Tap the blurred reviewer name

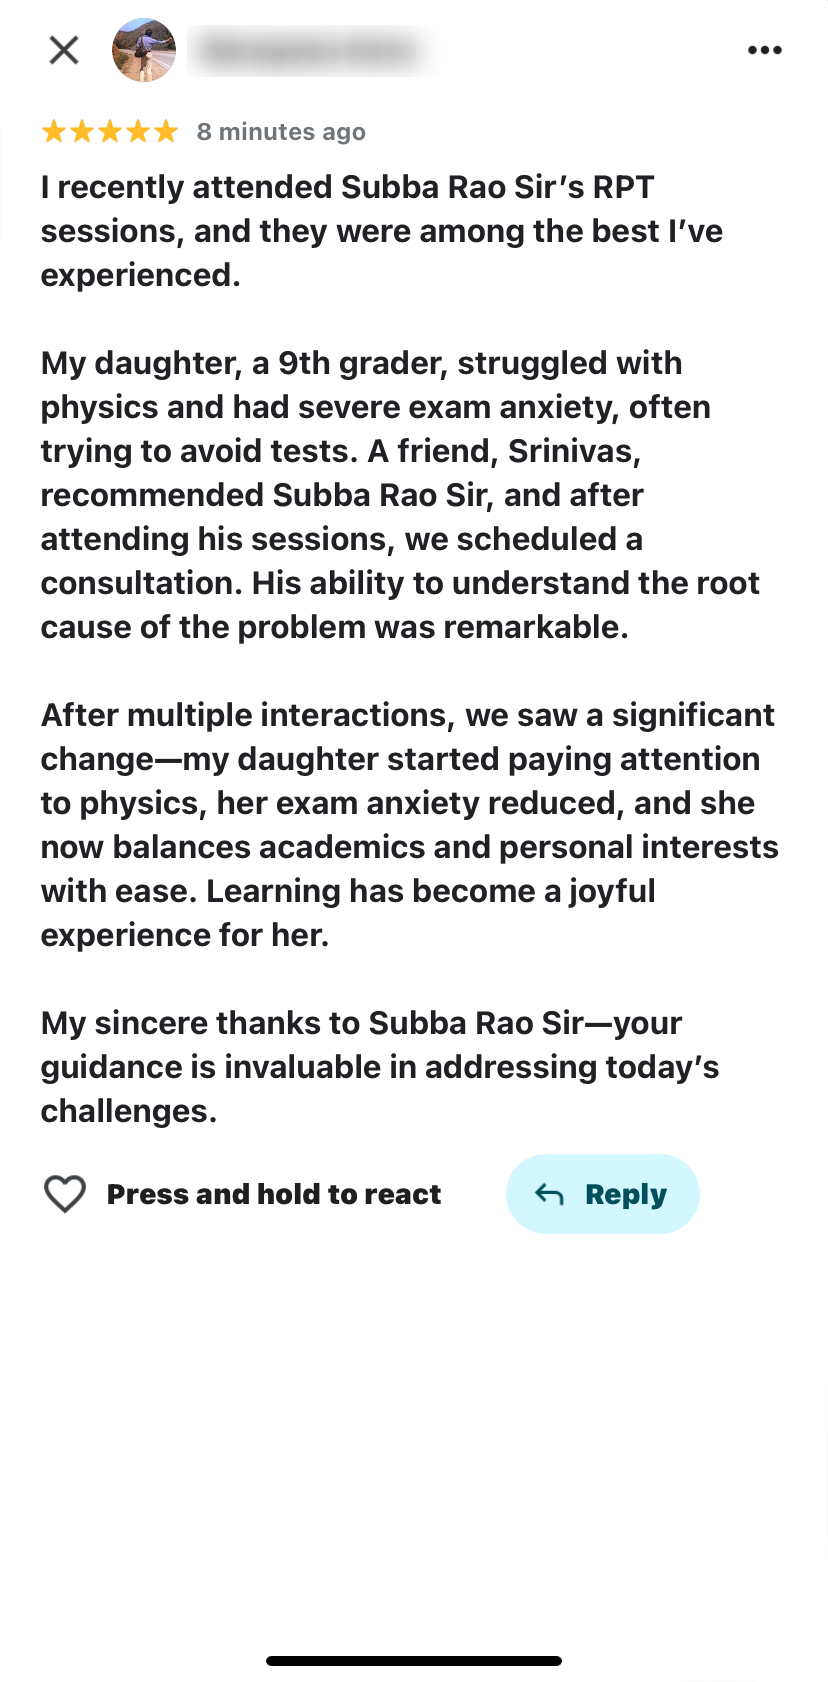[310, 50]
